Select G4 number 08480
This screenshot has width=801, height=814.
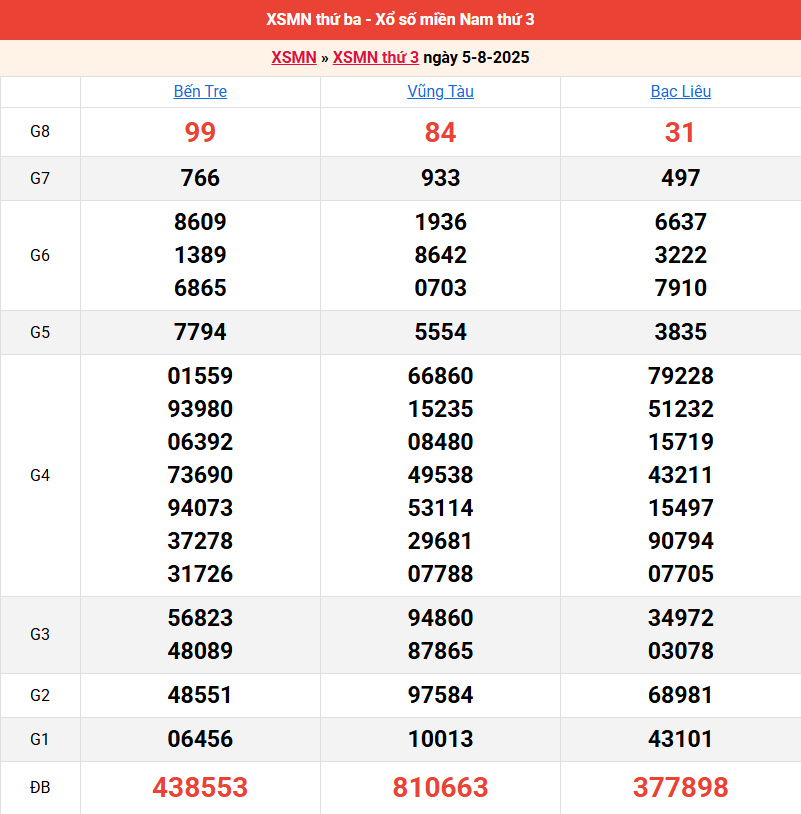coord(440,442)
